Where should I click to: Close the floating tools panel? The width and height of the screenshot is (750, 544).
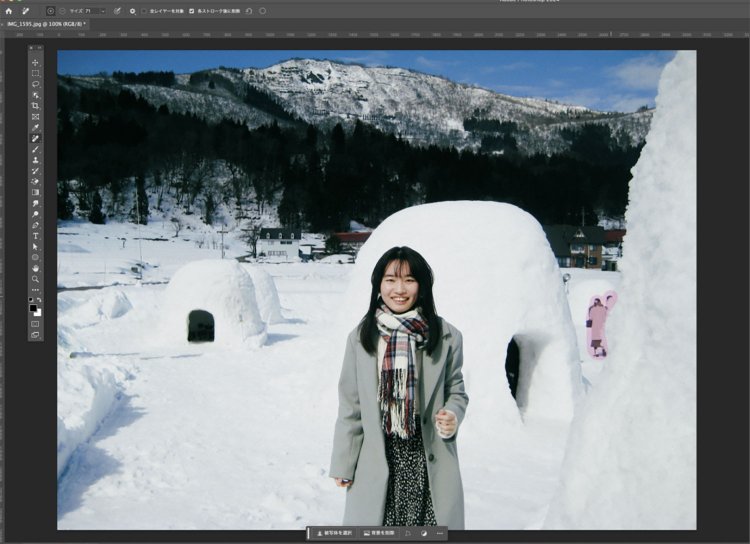(31, 48)
